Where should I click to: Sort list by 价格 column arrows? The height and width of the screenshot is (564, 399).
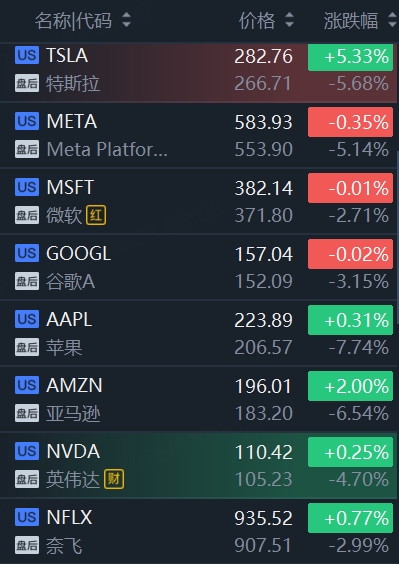[289, 20]
